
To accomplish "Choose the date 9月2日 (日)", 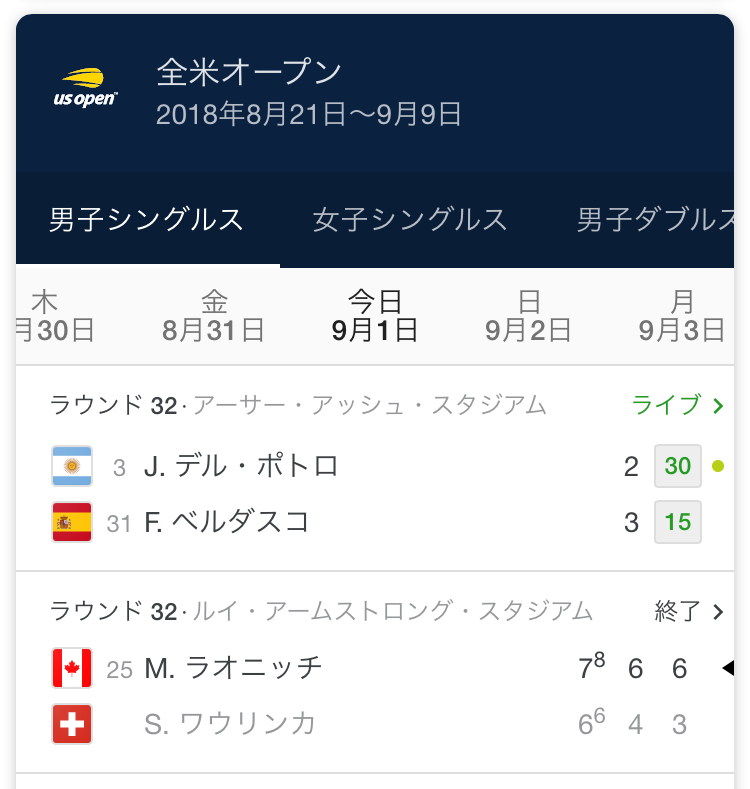I will pos(529,316).
